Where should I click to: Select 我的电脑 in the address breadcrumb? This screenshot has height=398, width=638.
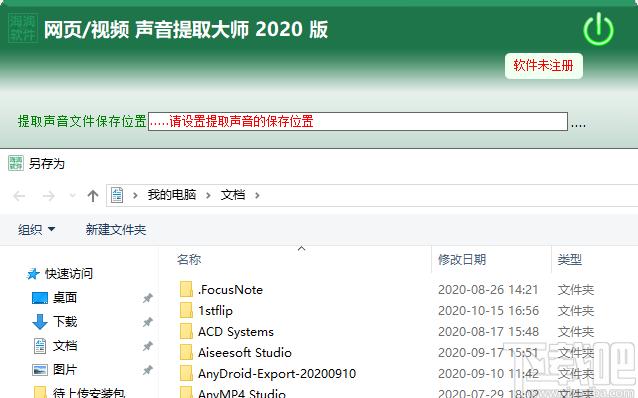[172, 195]
